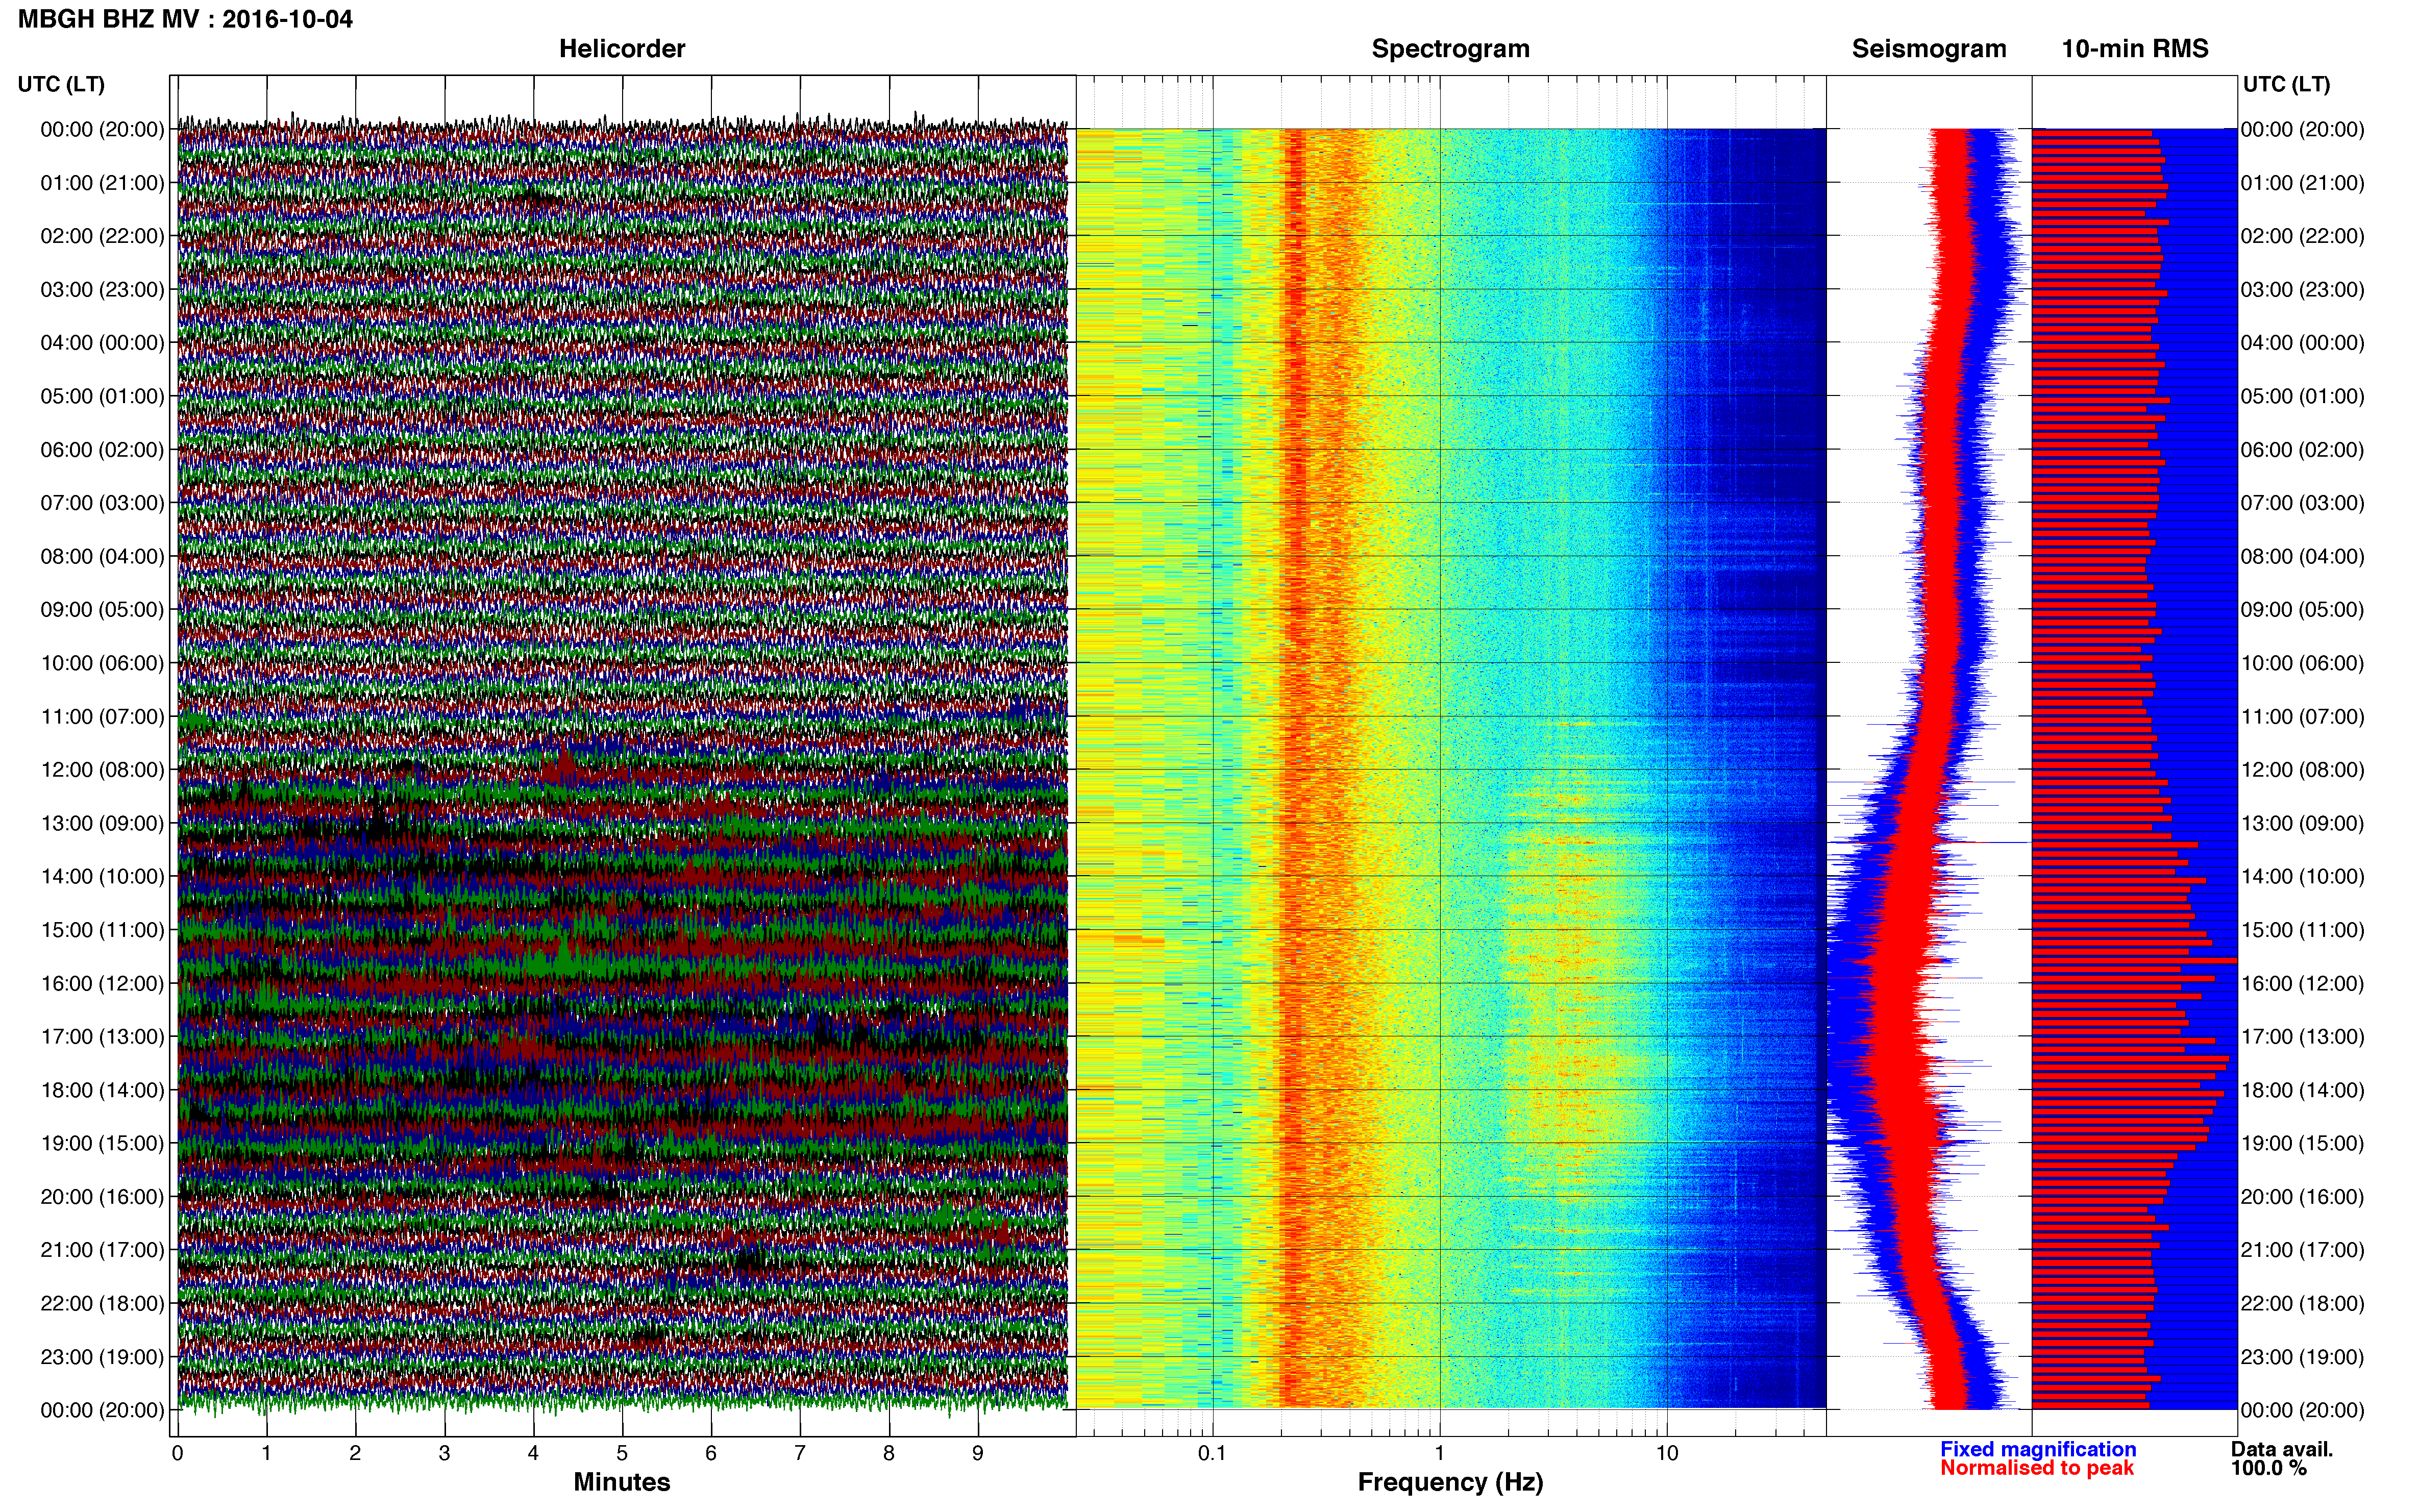2419x1512 pixels.
Task: Click the 1 tick on Frequency axis
Action: [1440, 1453]
